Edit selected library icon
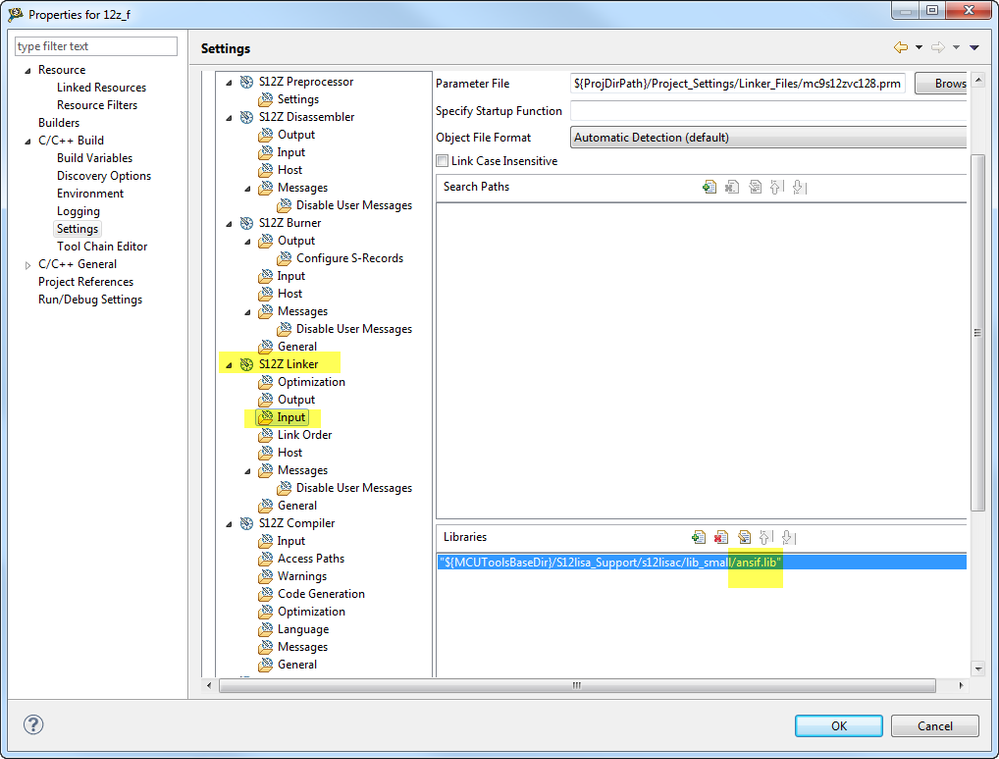The image size is (999, 759). (744, 537)
